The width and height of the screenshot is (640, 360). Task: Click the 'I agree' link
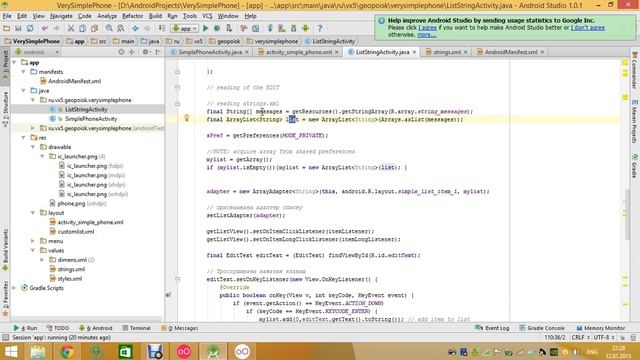pos(427,28)
